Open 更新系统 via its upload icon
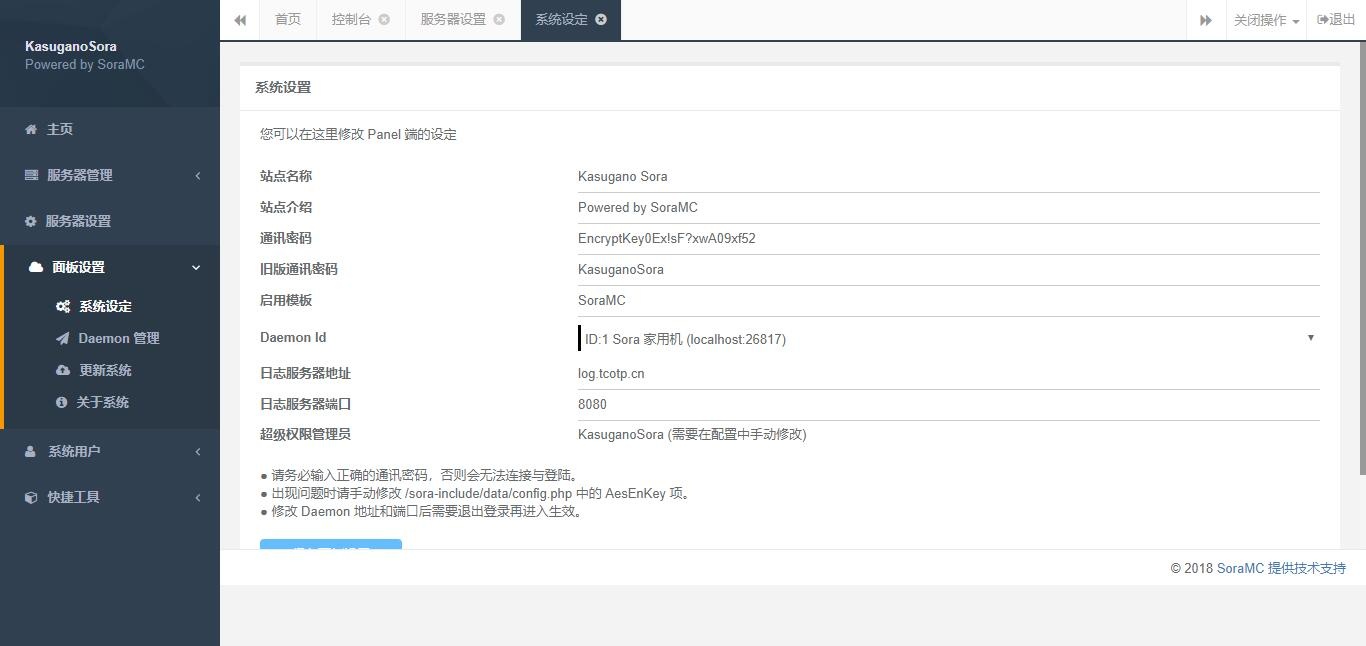Image resolution: width=1366 pixels, height=646 pixels. 63,370
